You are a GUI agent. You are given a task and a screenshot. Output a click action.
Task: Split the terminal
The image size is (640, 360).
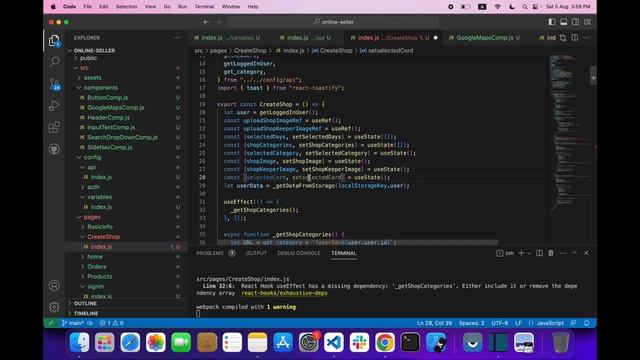tap(539, 253)
